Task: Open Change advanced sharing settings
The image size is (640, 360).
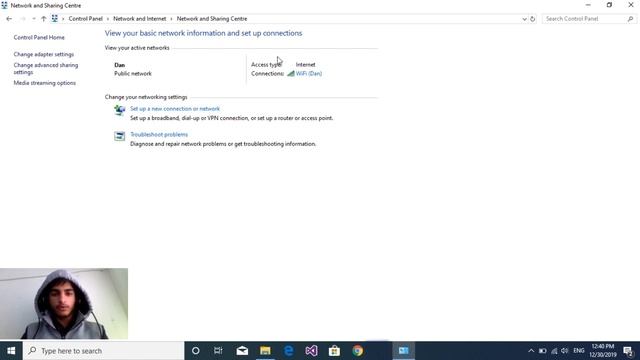Action: click(46, 69)
